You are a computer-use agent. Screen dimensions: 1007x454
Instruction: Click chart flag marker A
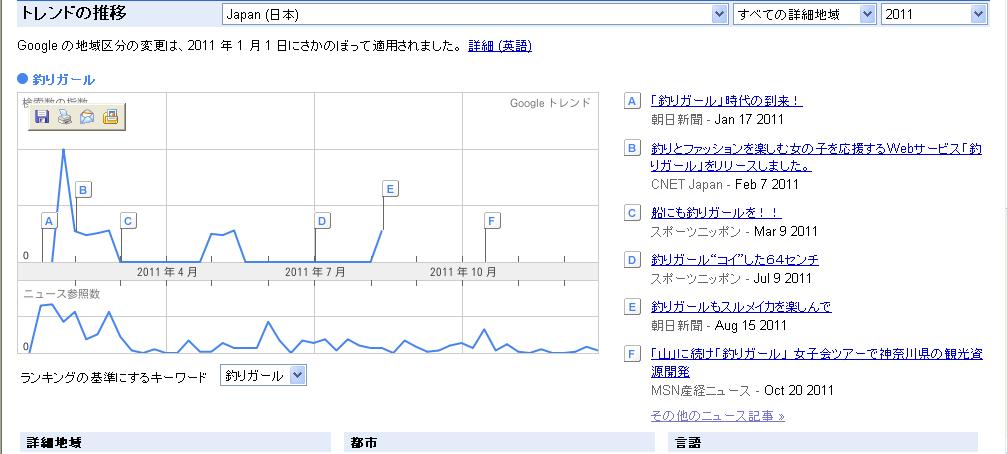49,221
